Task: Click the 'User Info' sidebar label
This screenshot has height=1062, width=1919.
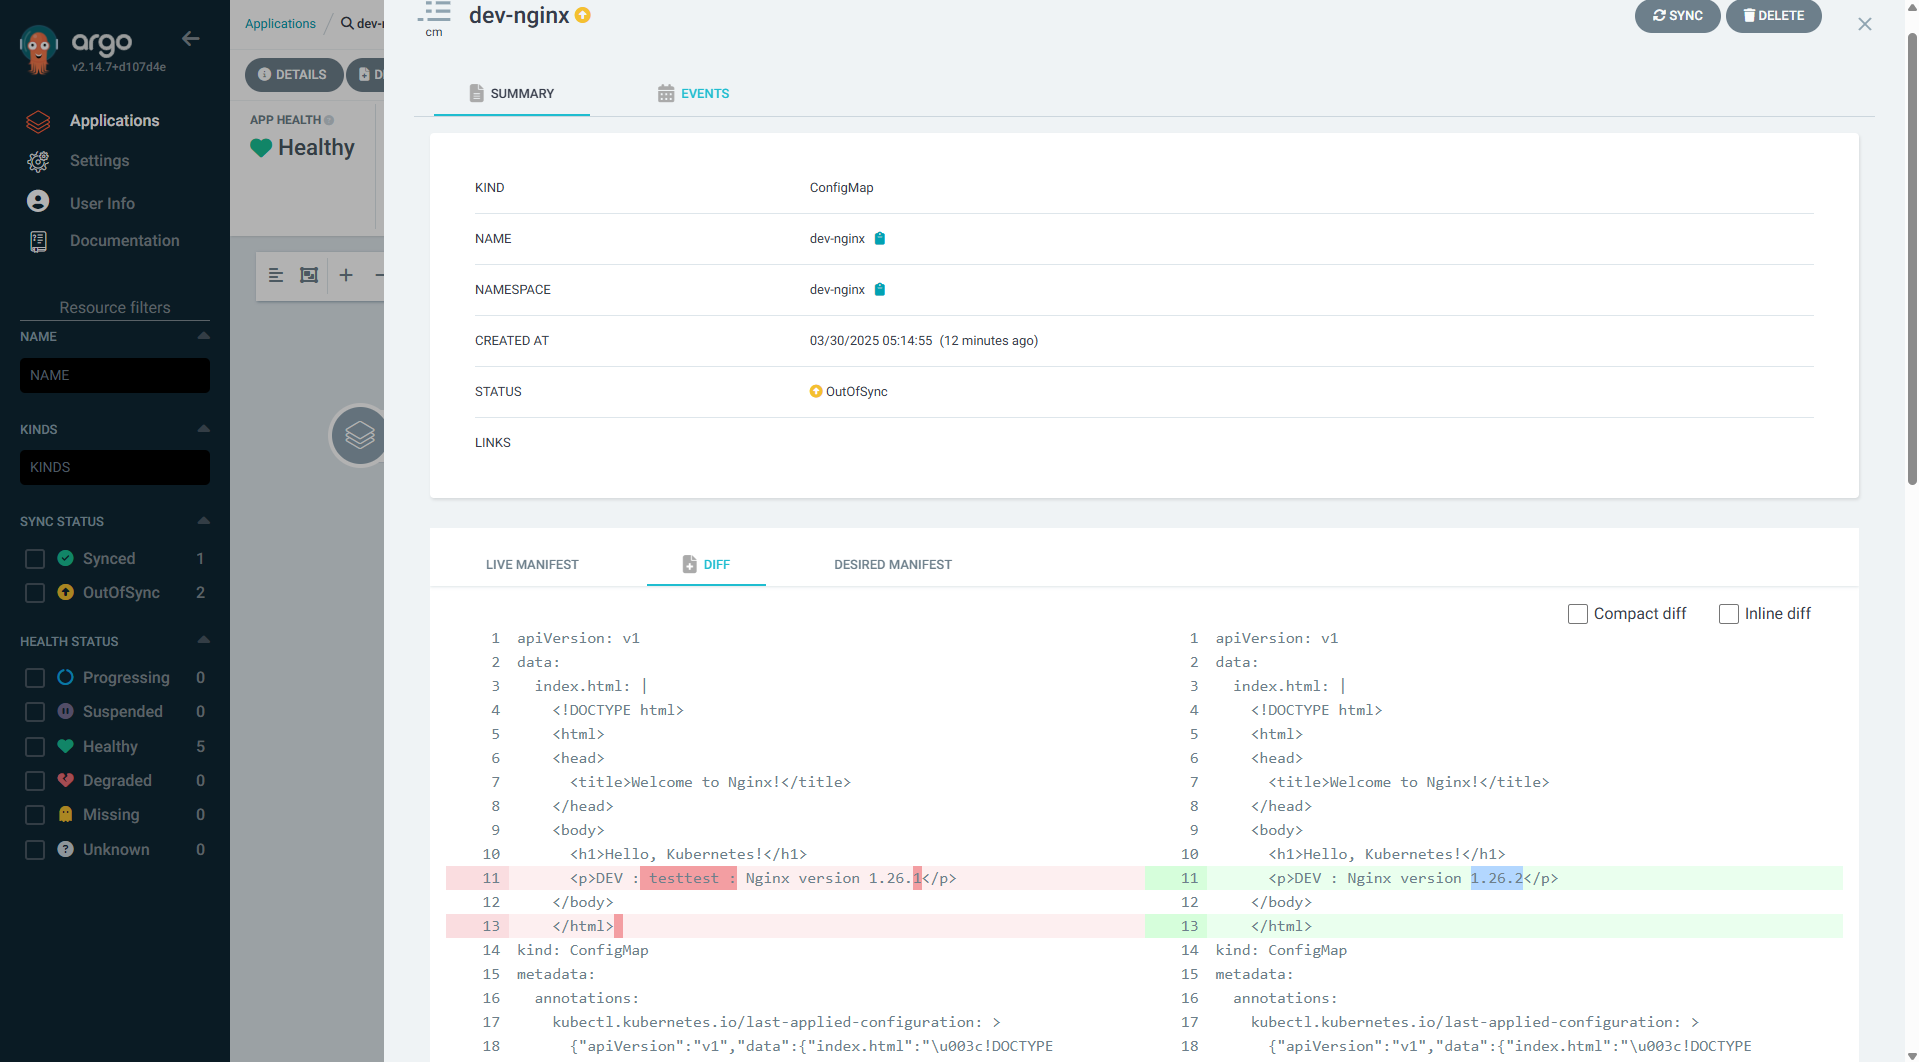Action: (x=102, y=203)
